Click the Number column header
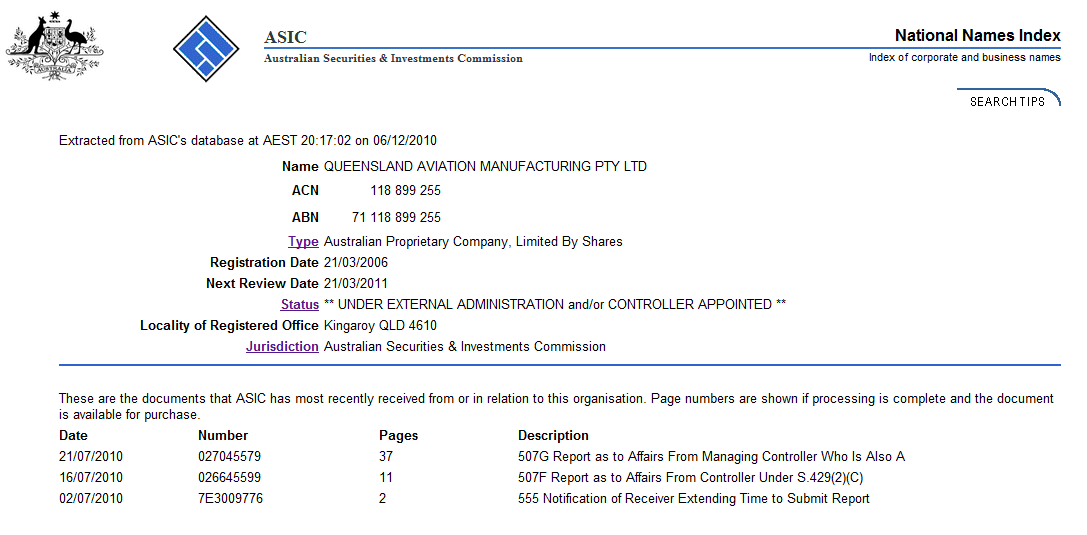 click(223, 436)
